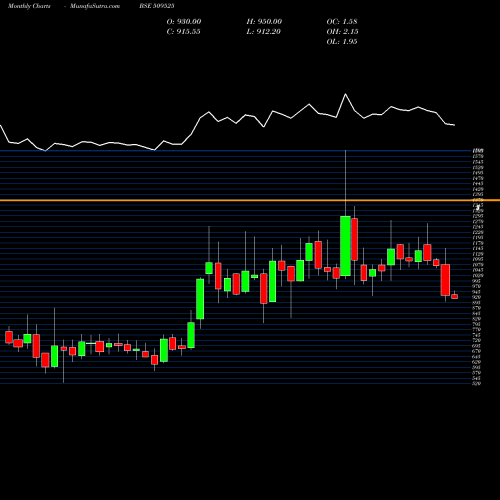Screen dimensions: 500x500
Task: Click the highest peak of the white line chart
Action: [x=345, y=94]
